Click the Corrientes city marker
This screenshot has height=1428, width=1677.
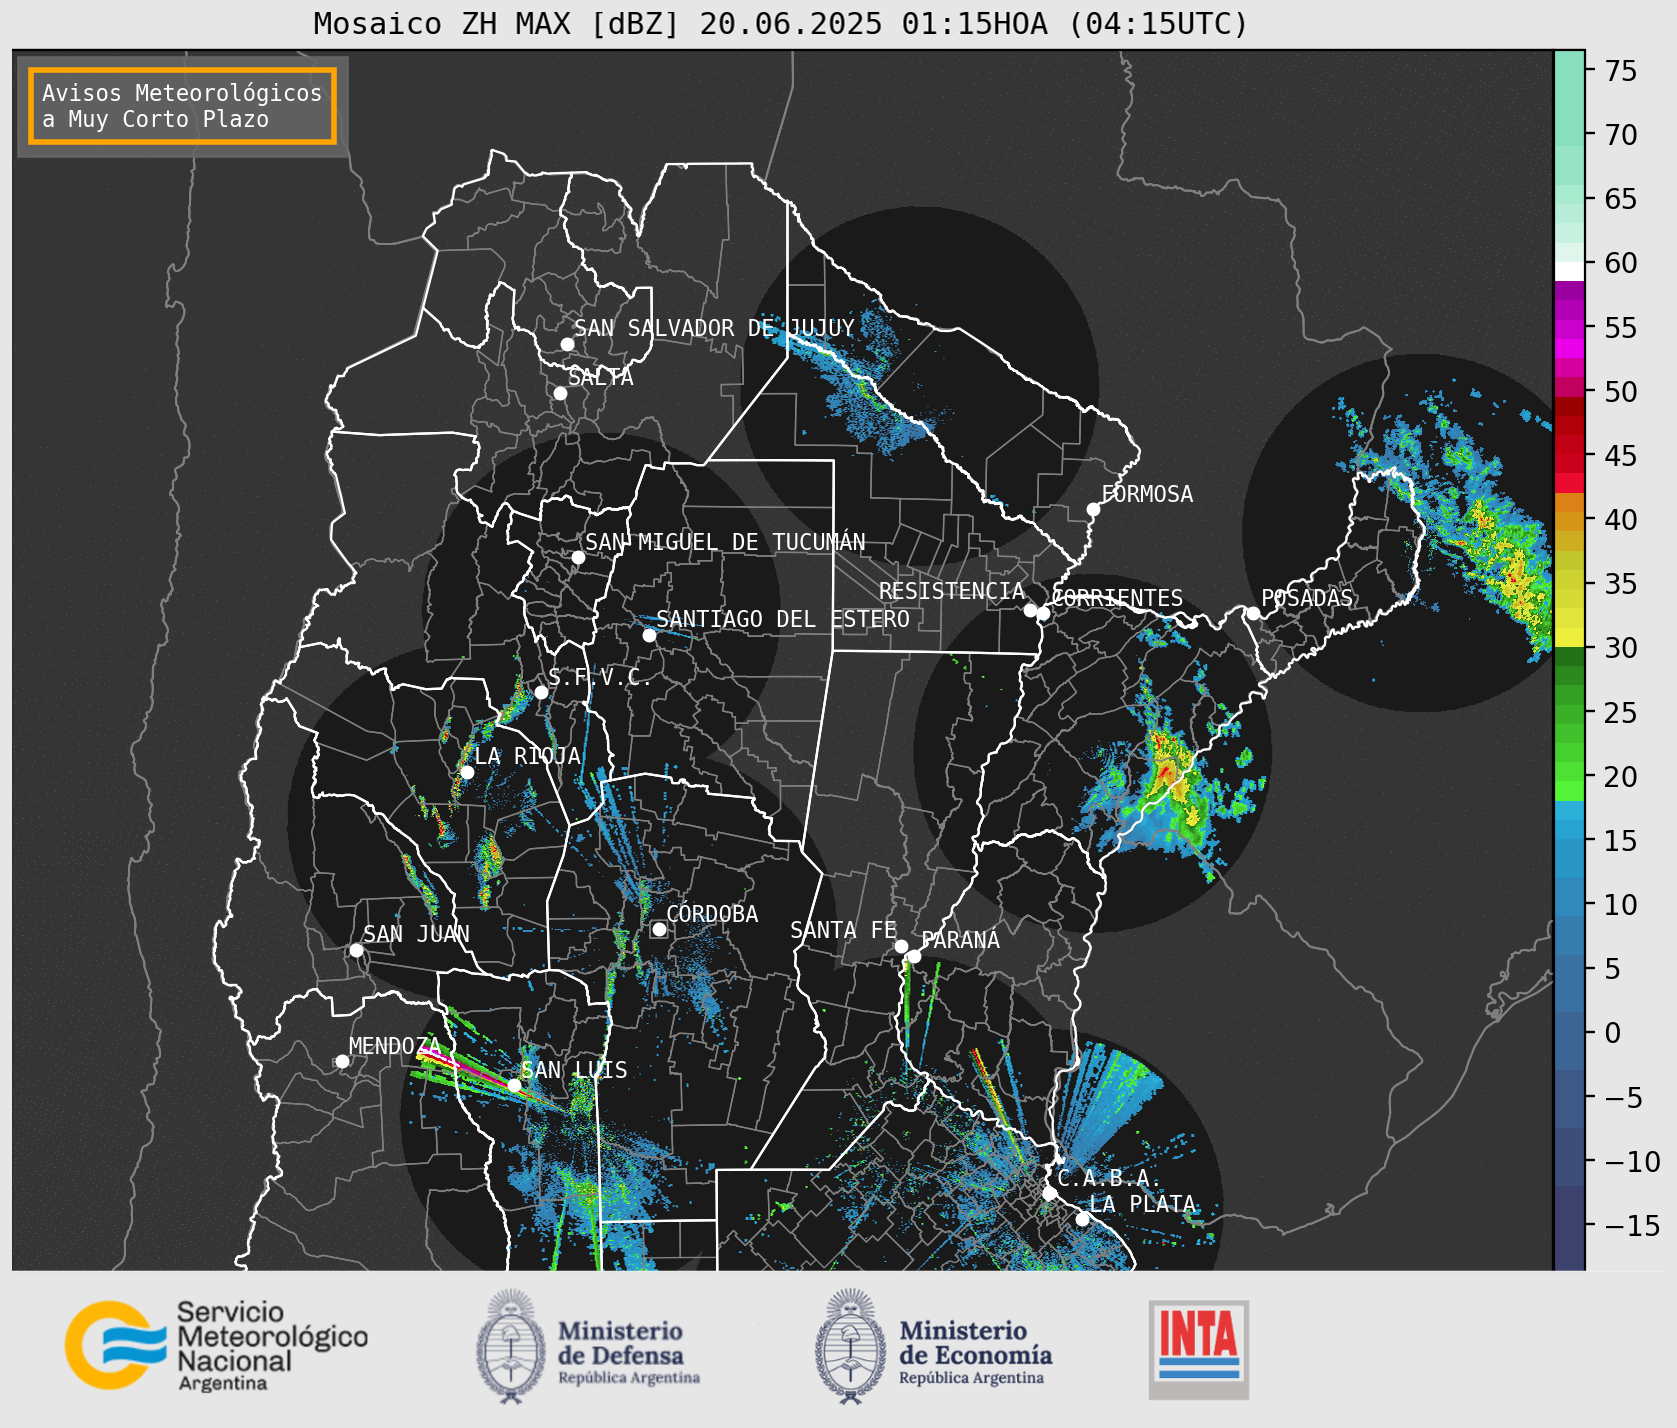click(x=1043, y=613)
